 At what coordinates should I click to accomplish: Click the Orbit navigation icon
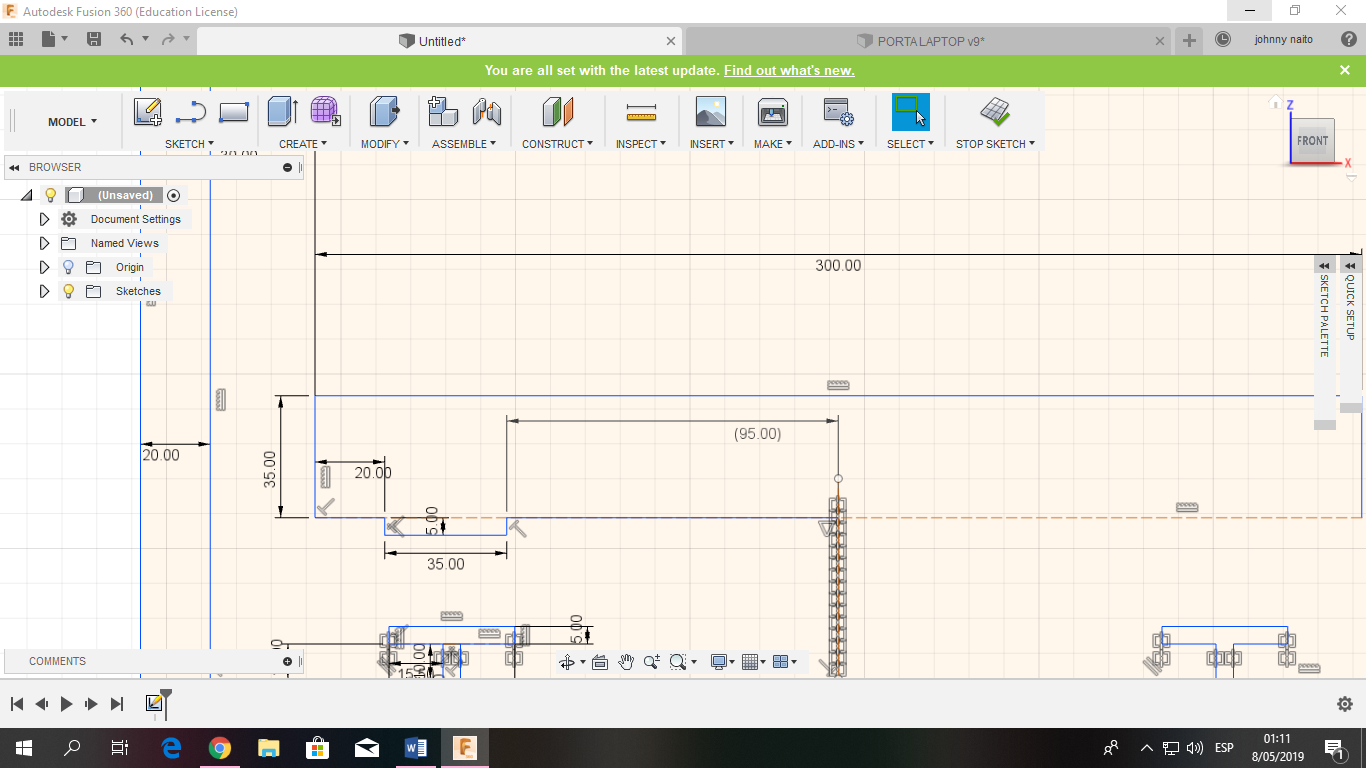(x=567, y=662)
